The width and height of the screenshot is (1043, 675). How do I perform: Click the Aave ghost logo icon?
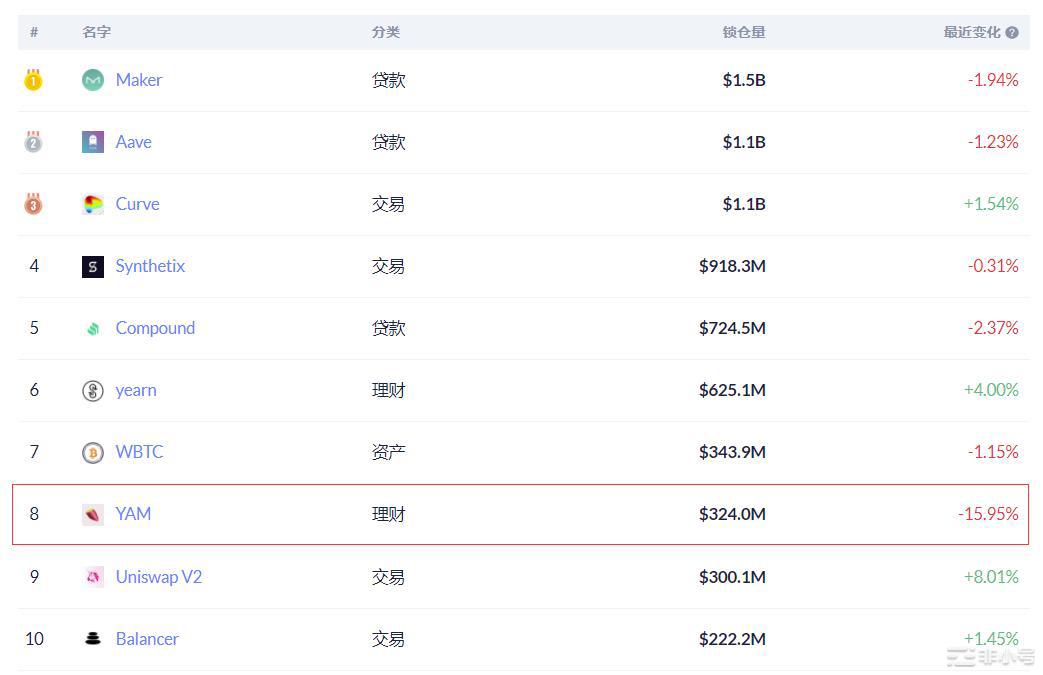tap(92, 142)
